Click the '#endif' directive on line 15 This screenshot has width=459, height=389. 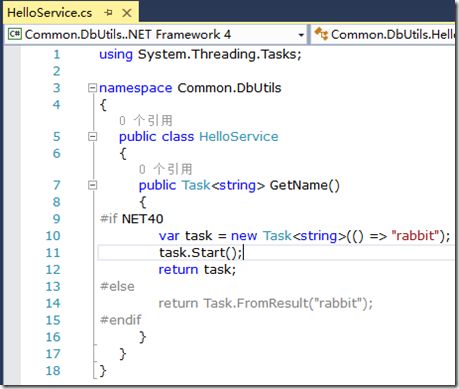click(x=121, y=320)
